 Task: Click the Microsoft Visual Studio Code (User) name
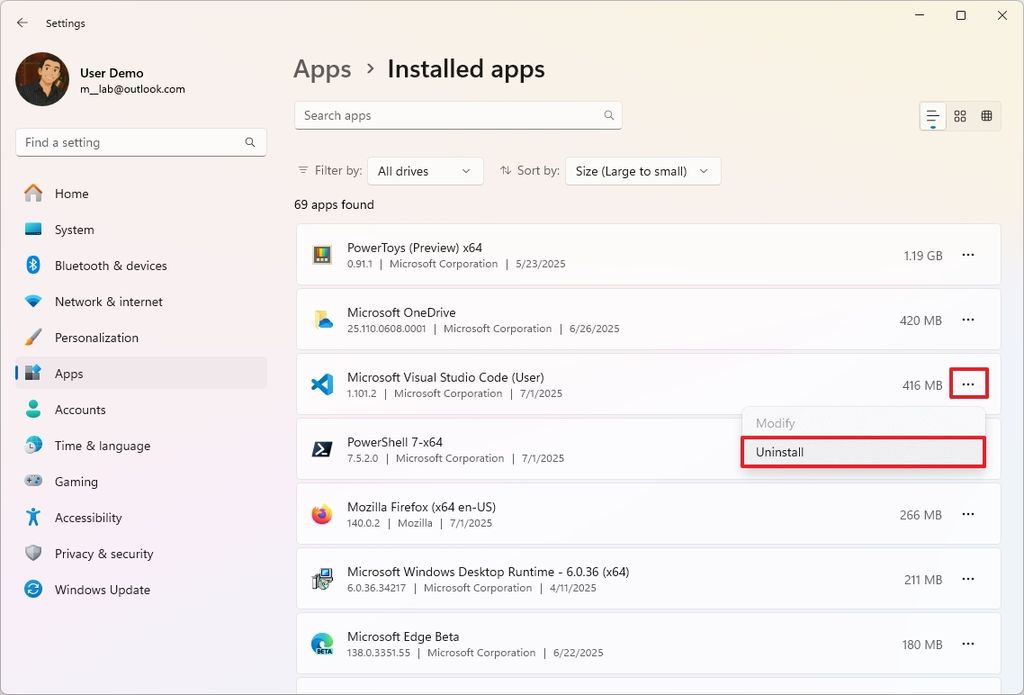(445, 377)
